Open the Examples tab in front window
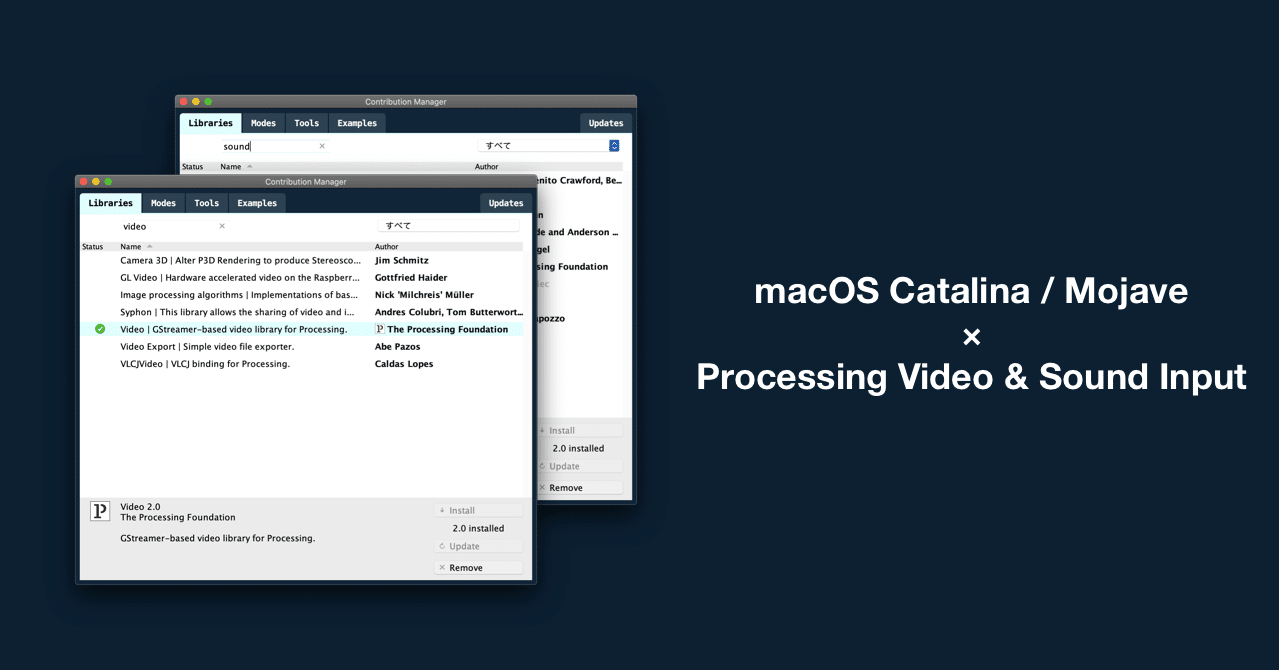1279x670 pixels. coord(257,203)
